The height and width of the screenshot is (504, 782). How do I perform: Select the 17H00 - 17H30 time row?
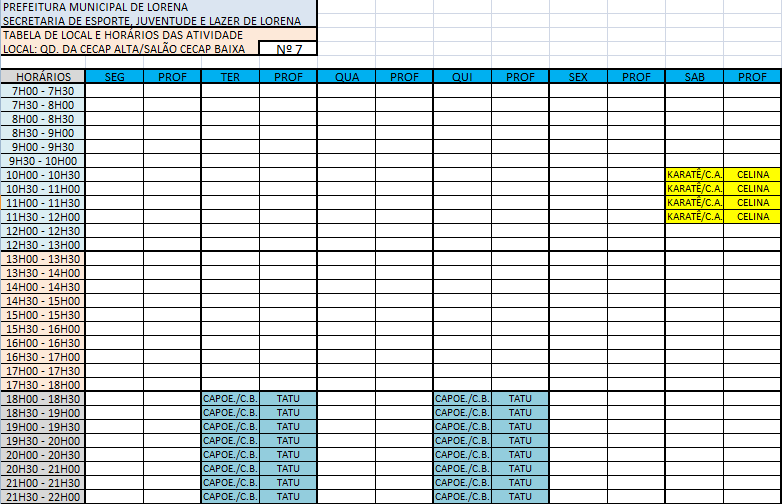(43, 370)
